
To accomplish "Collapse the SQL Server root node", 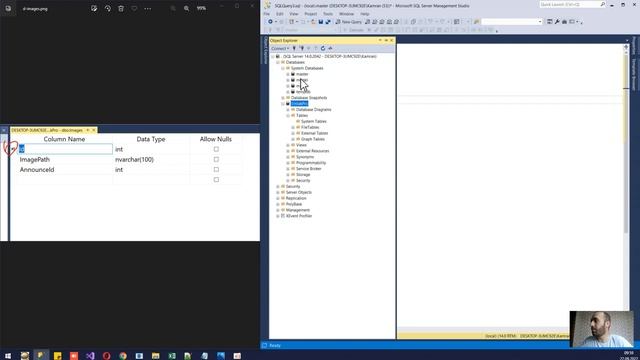I will [x=273, y=56].
